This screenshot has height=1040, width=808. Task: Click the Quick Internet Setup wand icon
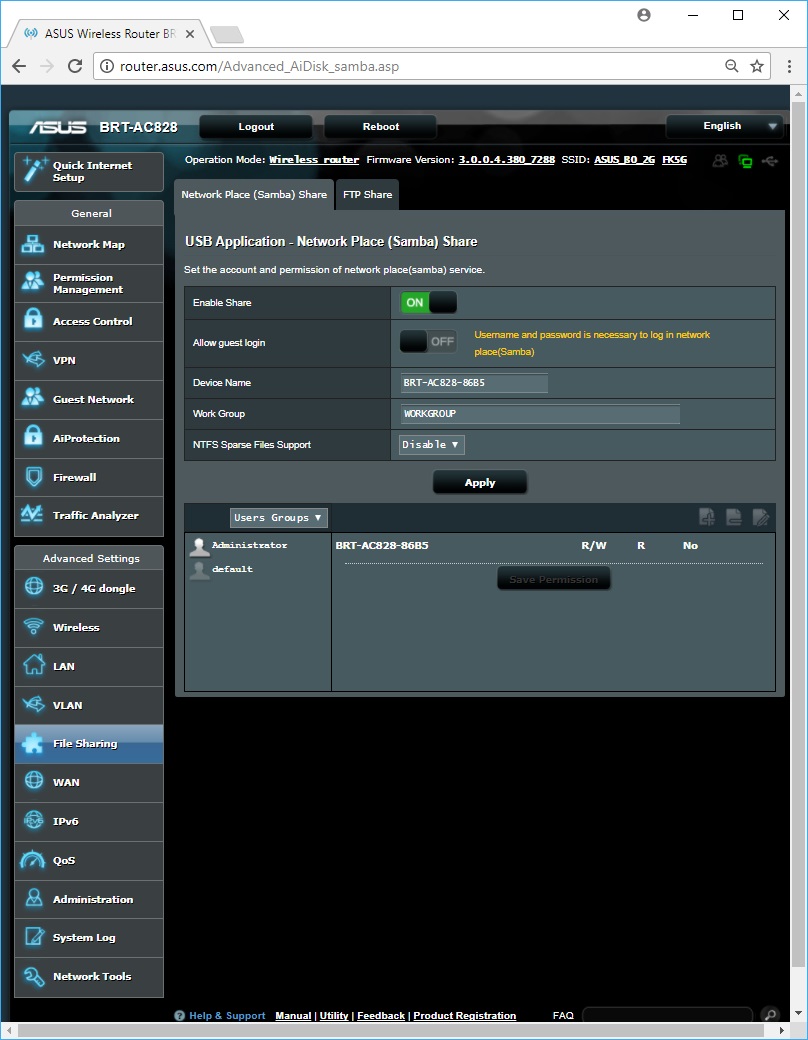tap(34, 169)
